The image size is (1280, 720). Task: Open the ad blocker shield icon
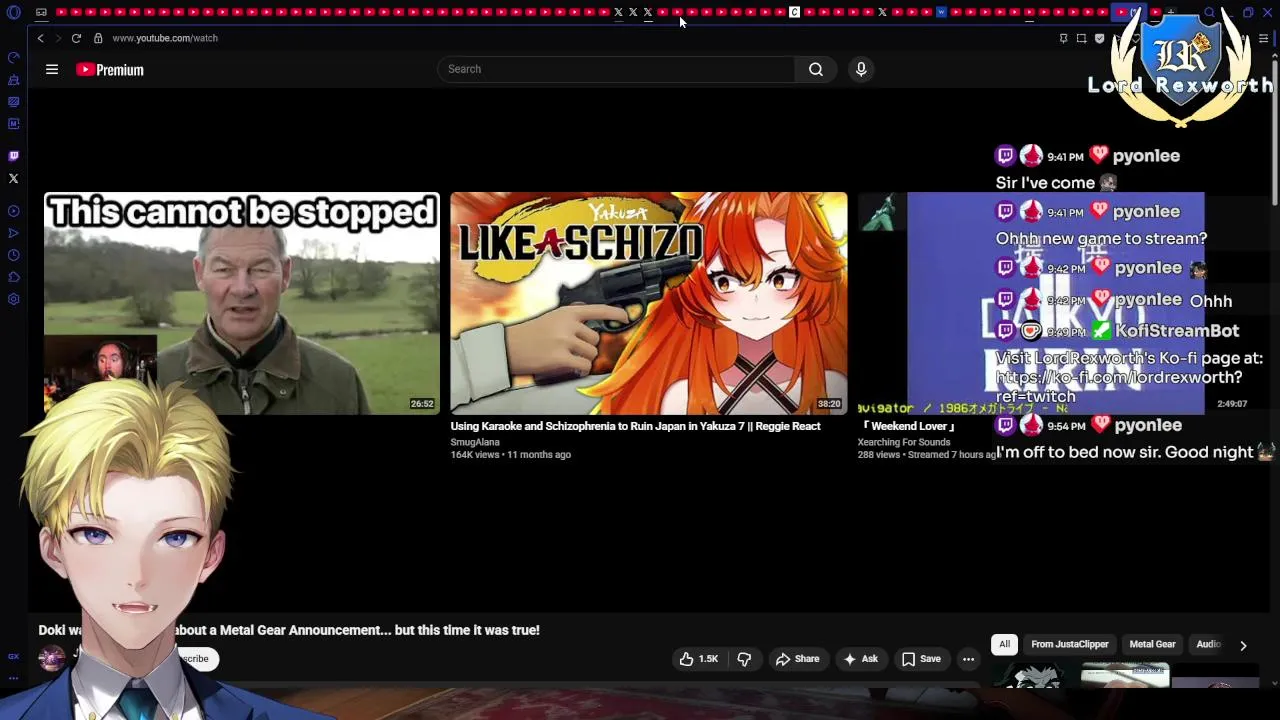1099,38
